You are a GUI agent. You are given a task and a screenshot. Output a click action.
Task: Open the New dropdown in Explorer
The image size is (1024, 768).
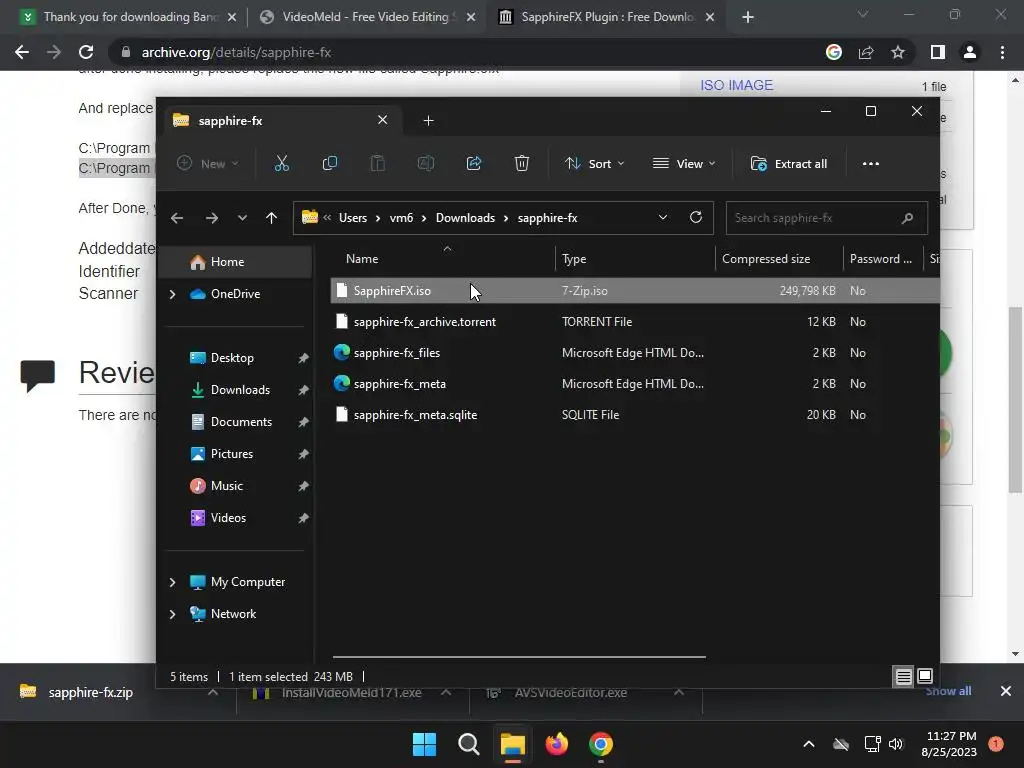pos(208,163)
